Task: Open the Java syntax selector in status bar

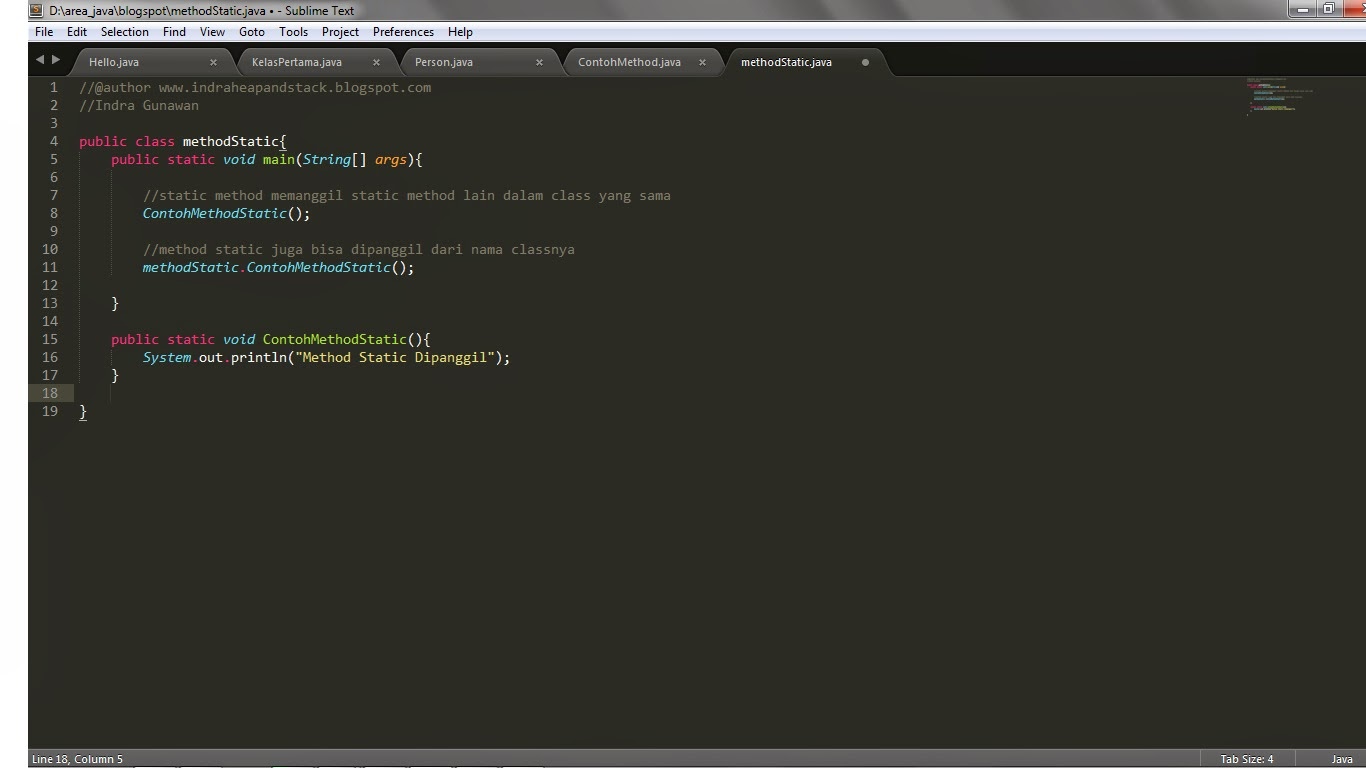Action: [1342, 759]
